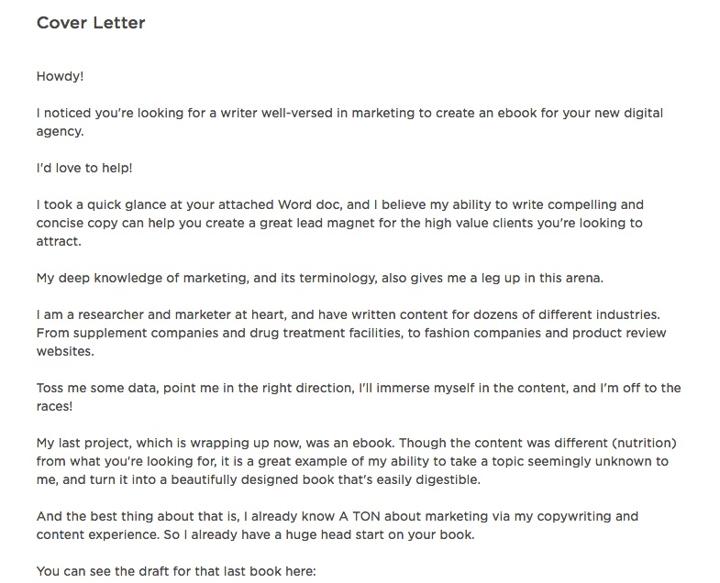Click the sentence I'd love to help!

tap(84, 168)
